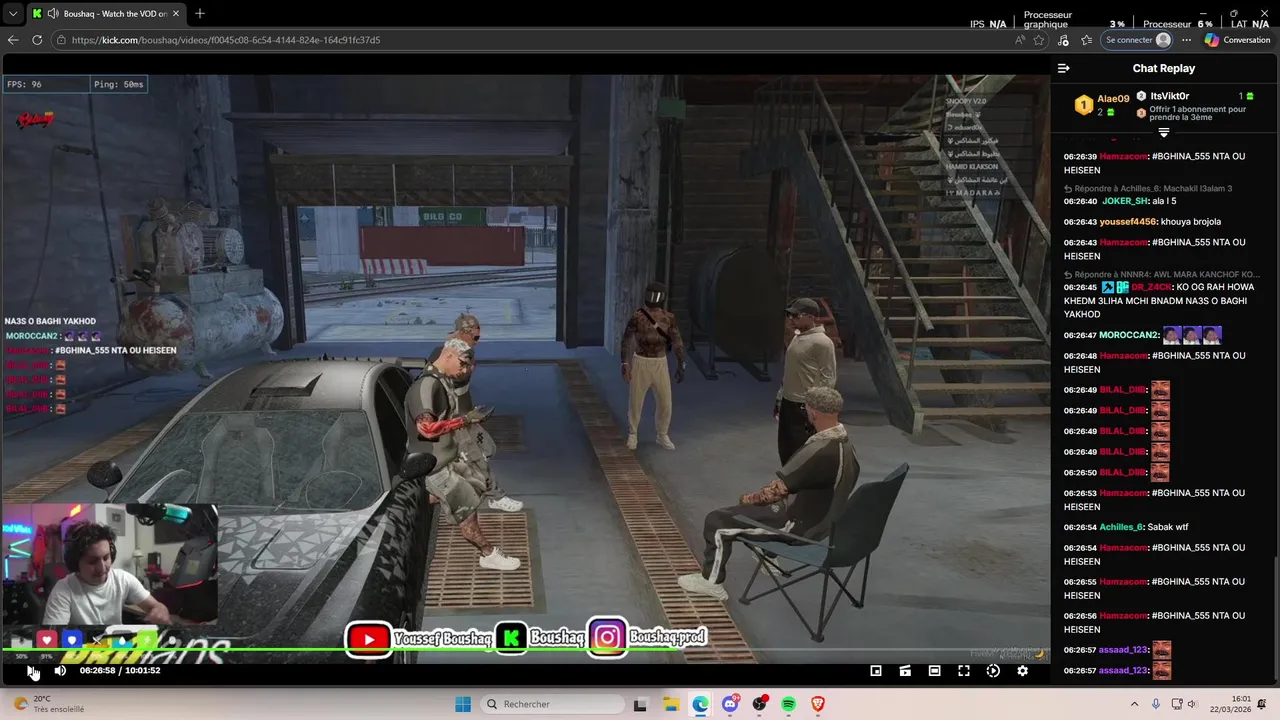This screenshot has width=1280, height=720.
Task: Click Kick logo in stream overlay banner
Action: tap(511, 638)
